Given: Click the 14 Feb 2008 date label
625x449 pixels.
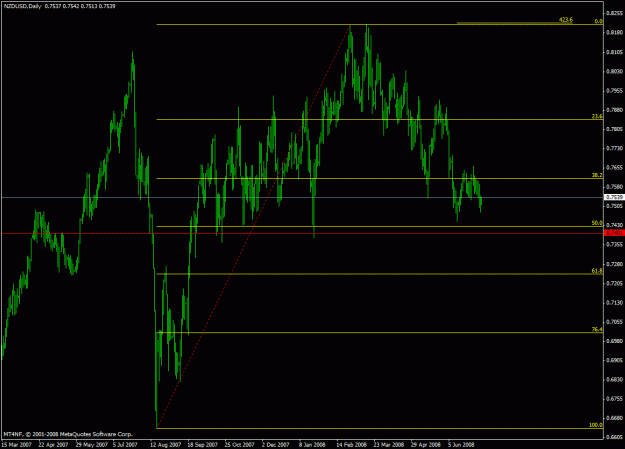Looking at the screenshot, I should (351, 445).
